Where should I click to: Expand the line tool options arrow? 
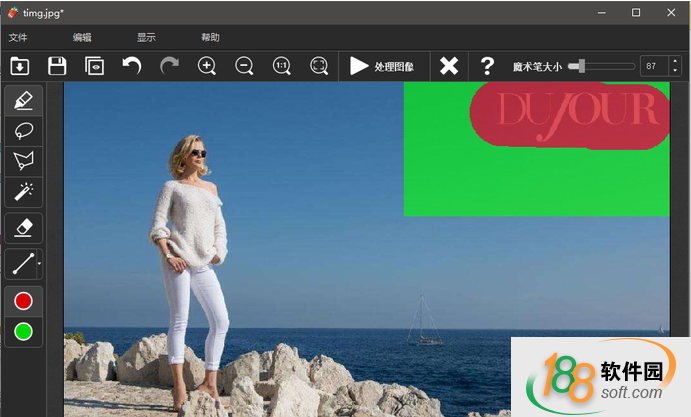[x=39, y=265]
